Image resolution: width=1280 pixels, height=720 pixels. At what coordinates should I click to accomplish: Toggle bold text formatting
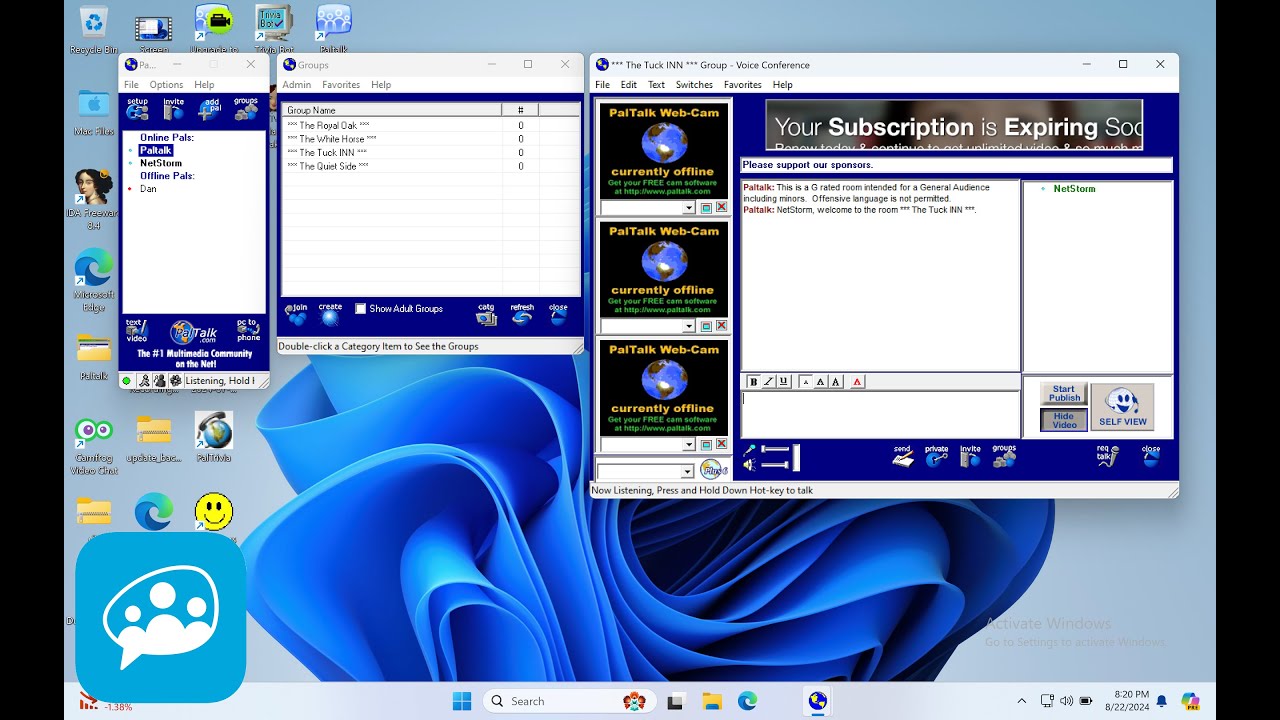click(x=754, y=382)
